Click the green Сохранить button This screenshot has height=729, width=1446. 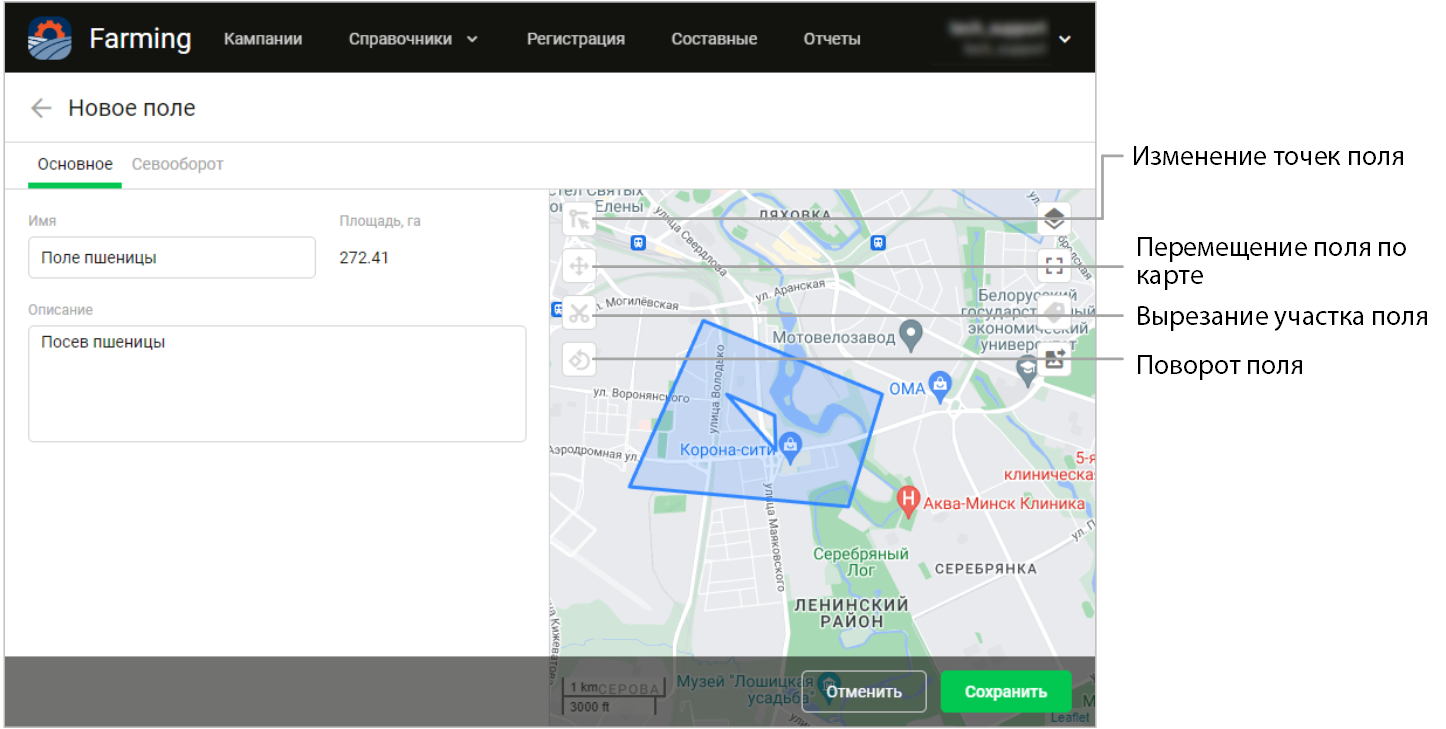(1006, 691)
